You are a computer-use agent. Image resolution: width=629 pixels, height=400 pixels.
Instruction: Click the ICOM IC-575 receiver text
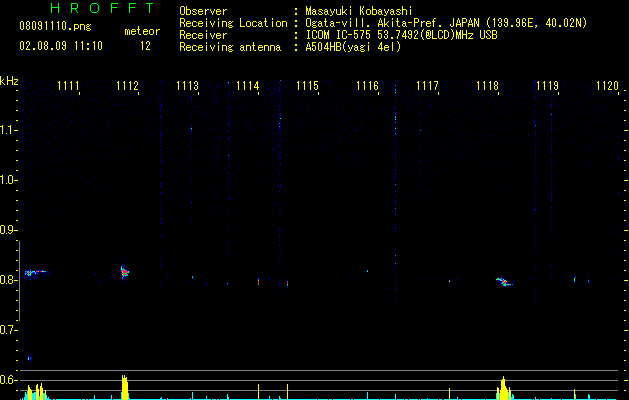(x=401, y=35)
